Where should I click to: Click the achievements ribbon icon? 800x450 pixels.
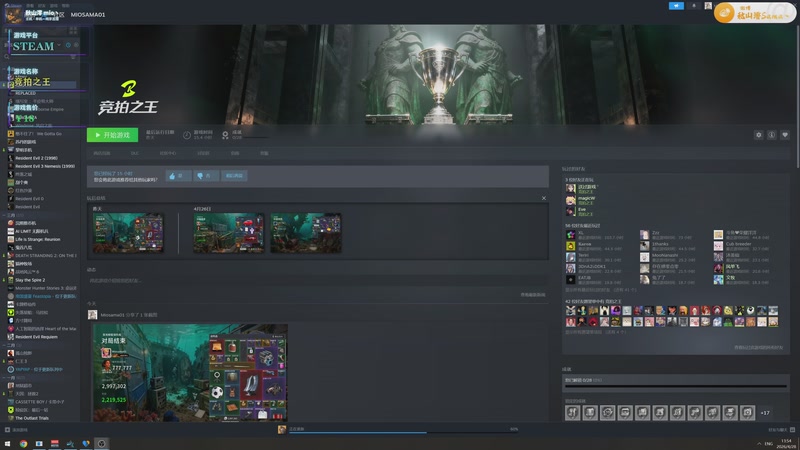tap(225, 135)
